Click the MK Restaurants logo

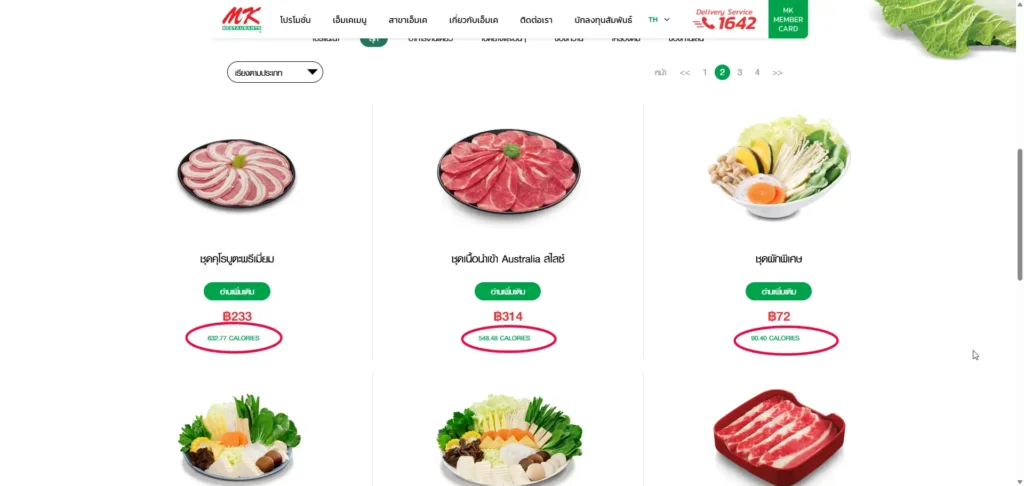point(241,19)
